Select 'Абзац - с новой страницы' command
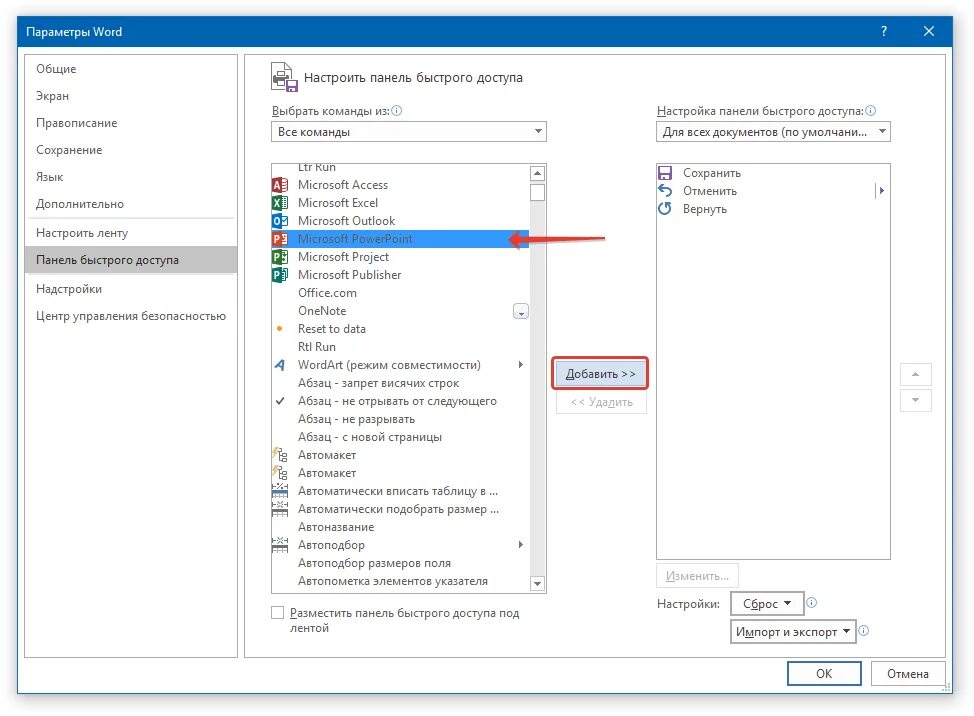The height and width of the screenshot is (716, 974). [x=401, y=437]
